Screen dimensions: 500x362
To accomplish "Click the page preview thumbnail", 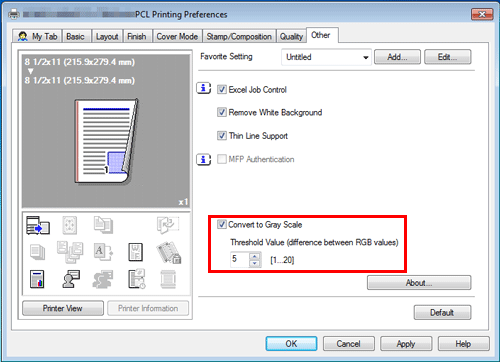I will (106, 141).
